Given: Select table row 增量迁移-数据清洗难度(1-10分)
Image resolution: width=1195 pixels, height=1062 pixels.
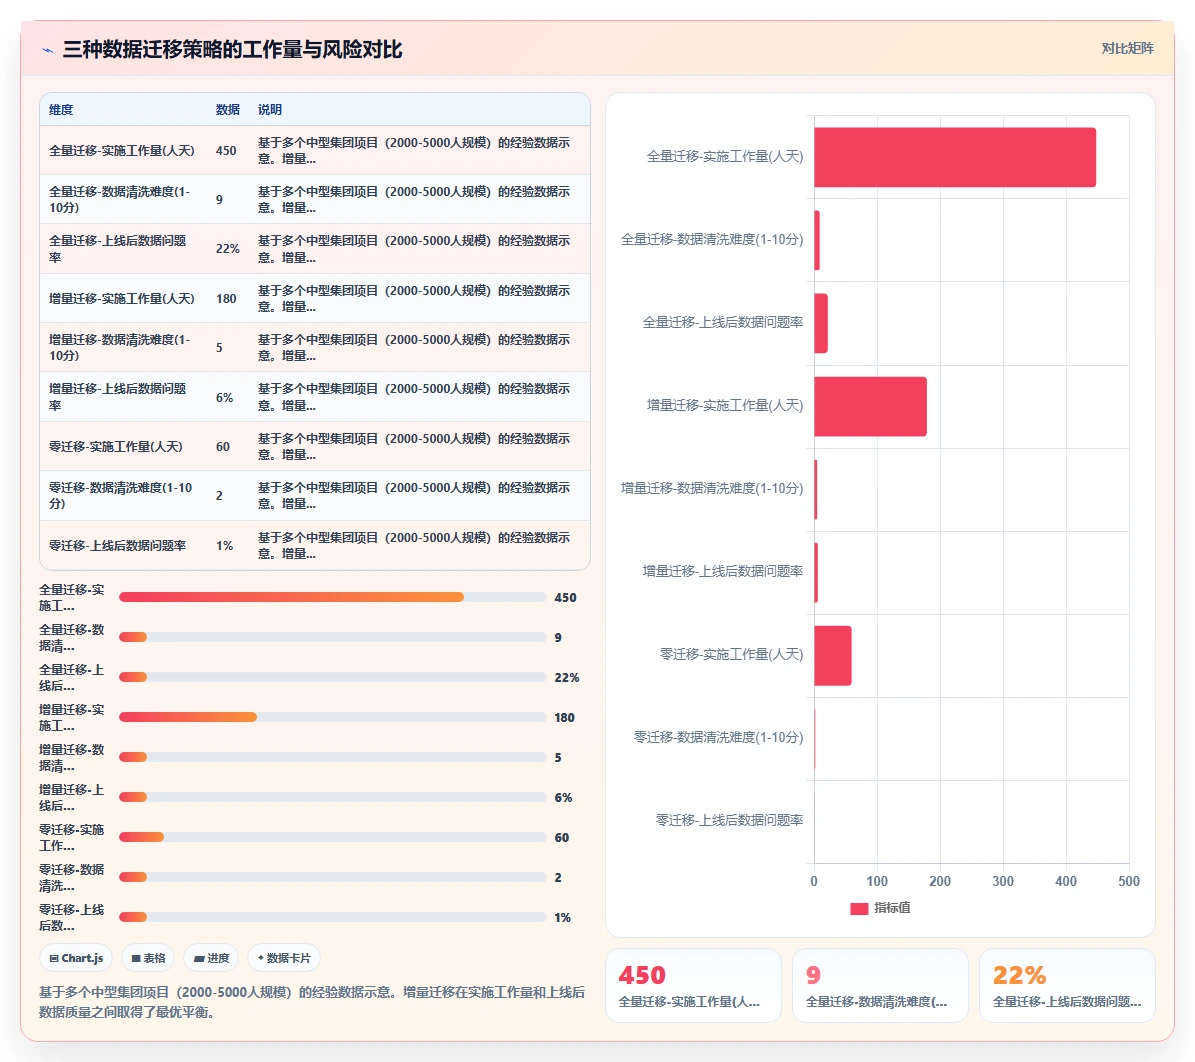Looking at the screenshot, I should point(315,347).
